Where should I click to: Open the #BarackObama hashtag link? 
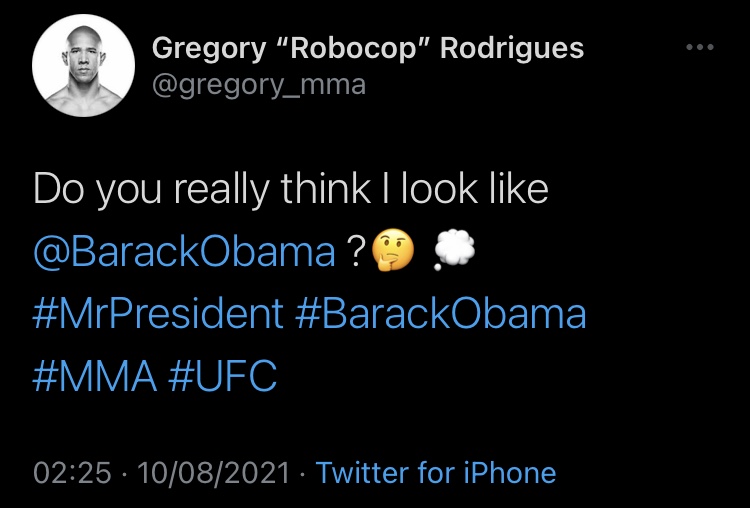(441, 314)
